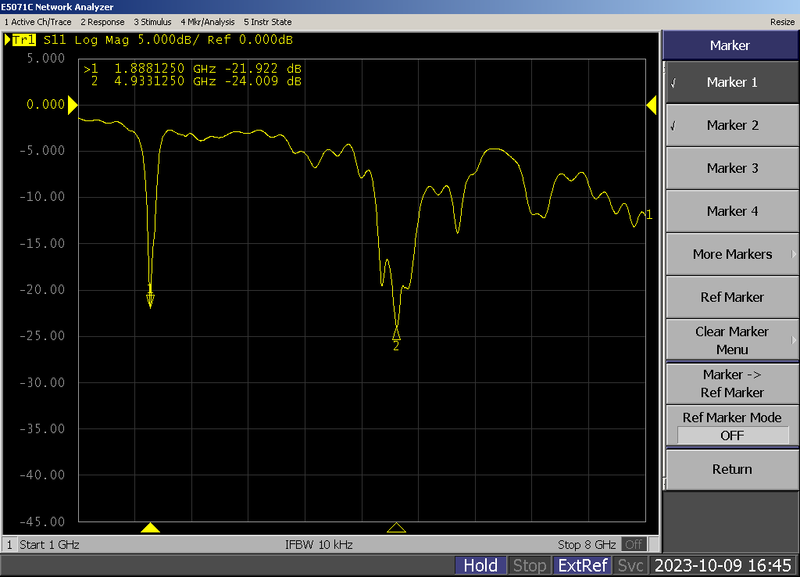The image size is (800, 577).
Task: Open the Response menu
Action: 101,21
